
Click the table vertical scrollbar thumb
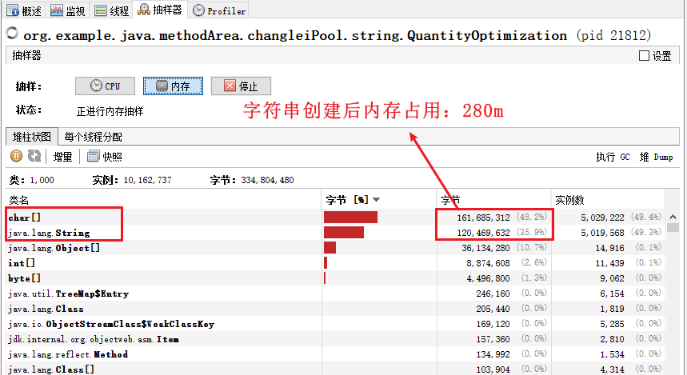(x=673, y=227)
